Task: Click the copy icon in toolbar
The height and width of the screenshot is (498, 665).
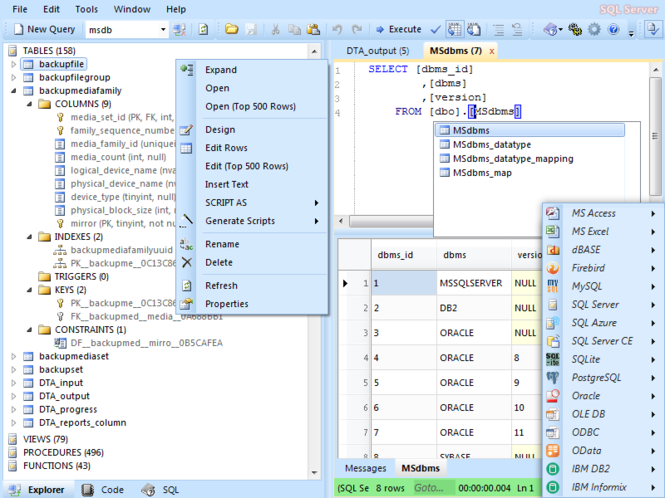Action: click(294, 29)
